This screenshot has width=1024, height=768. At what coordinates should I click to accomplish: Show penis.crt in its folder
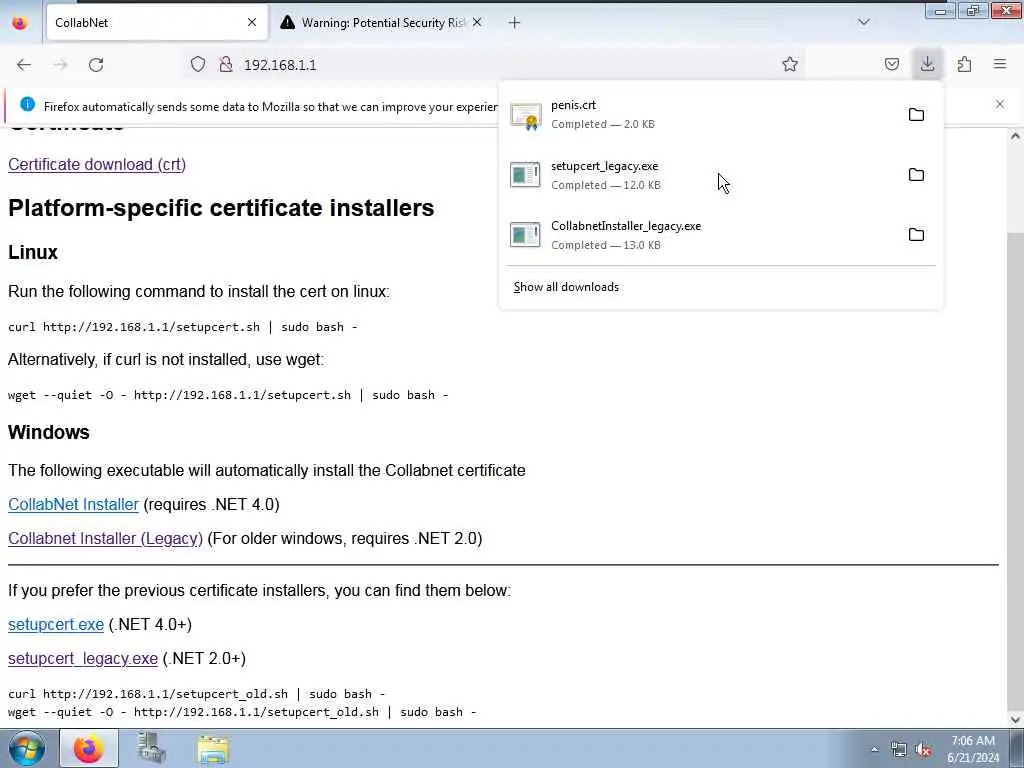pyautogui.click(x=916, y=114)
